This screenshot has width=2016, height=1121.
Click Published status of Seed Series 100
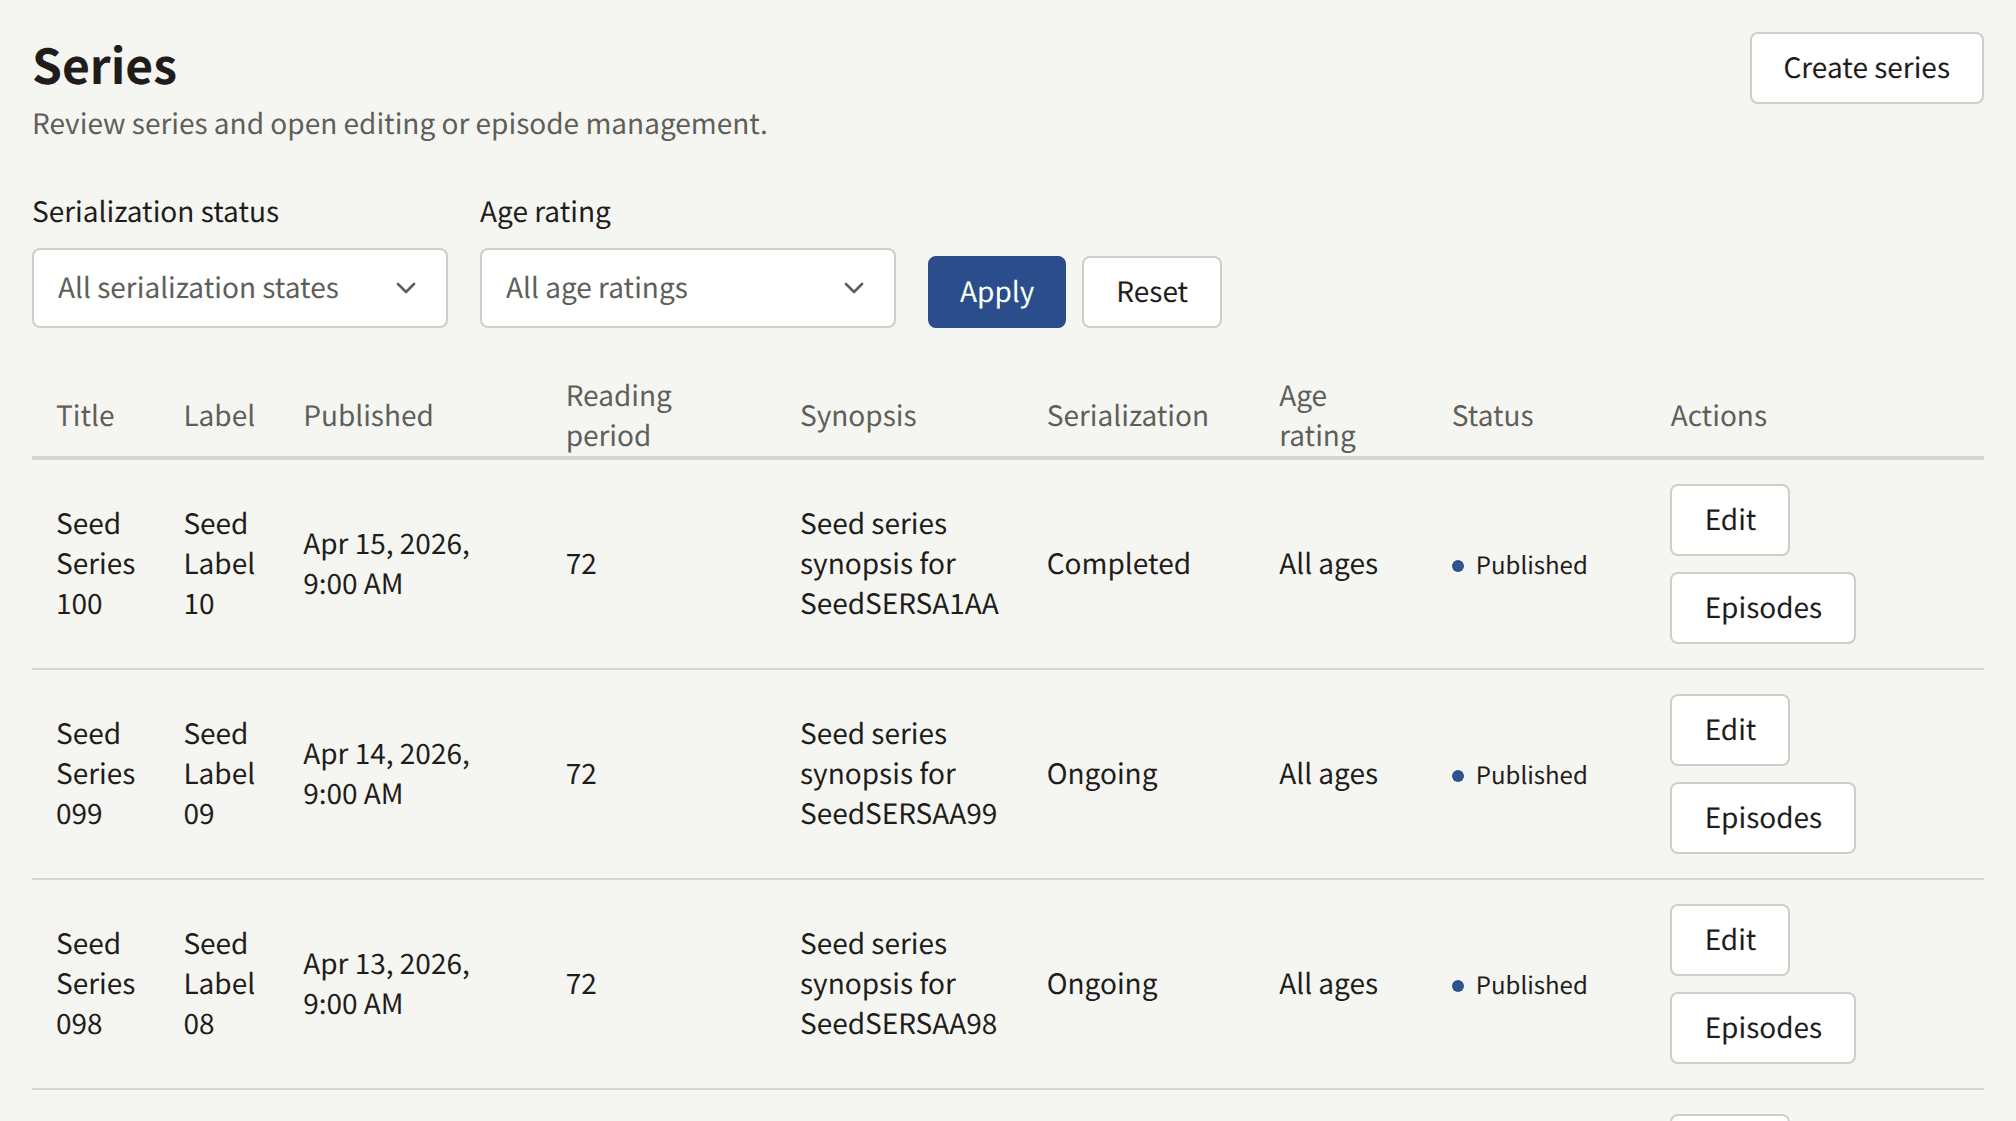coord(1520,565)
